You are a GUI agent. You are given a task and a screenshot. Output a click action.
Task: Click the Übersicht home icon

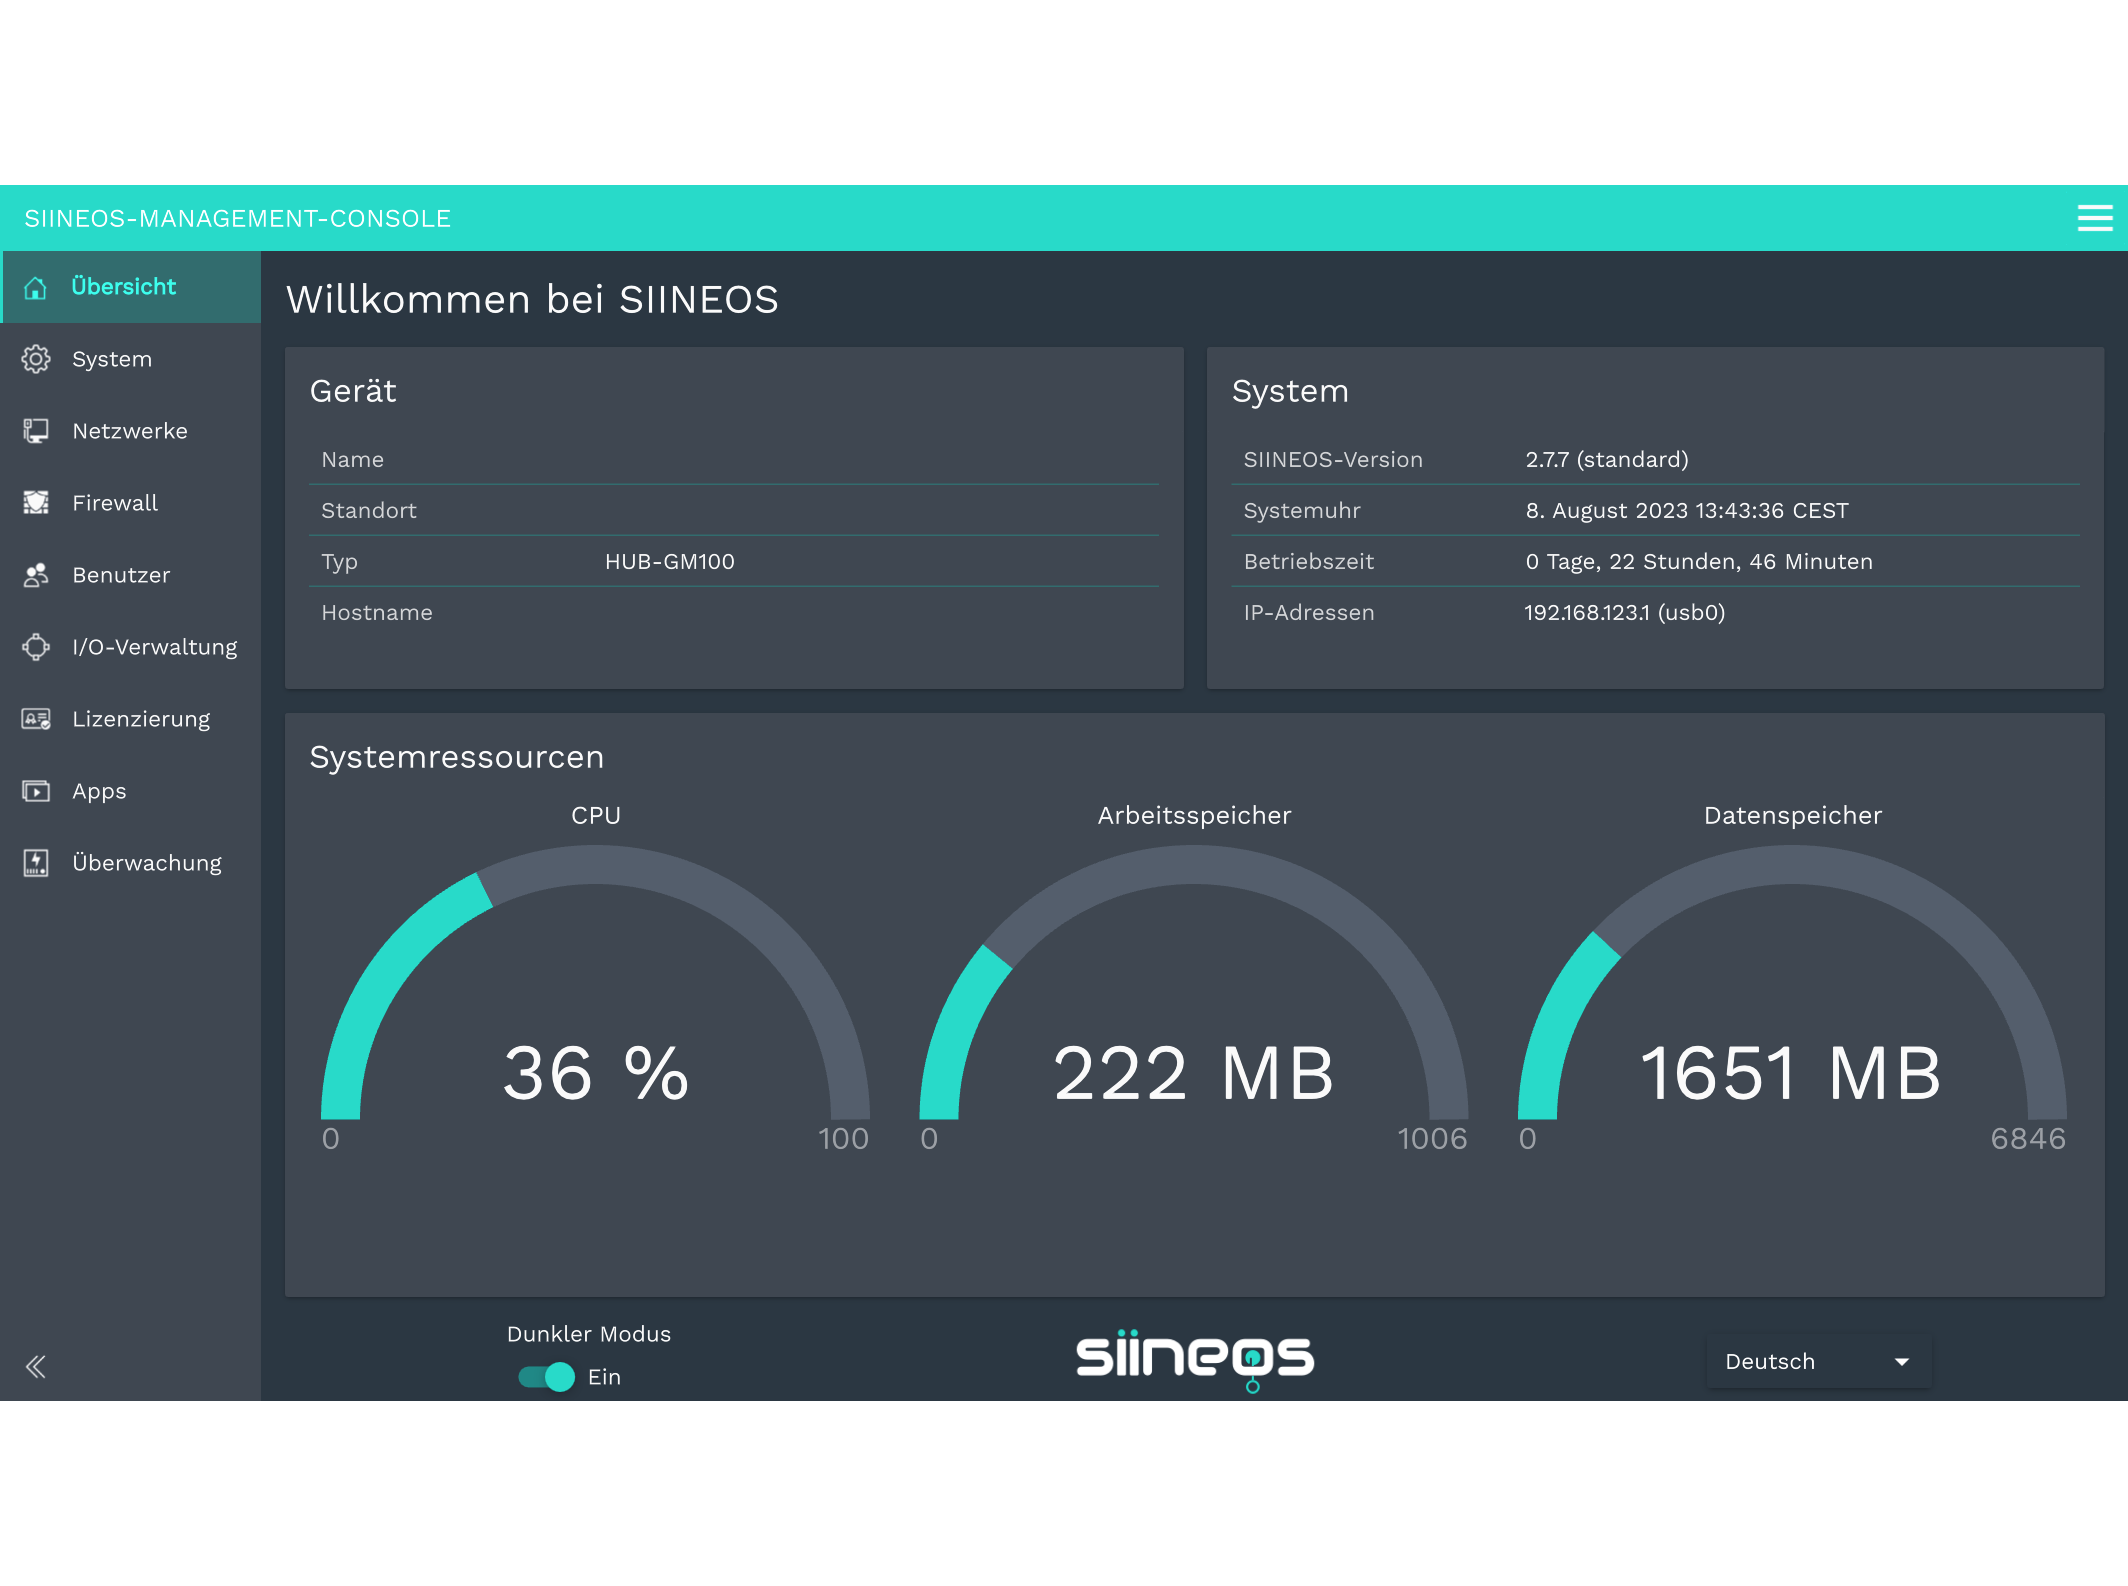pos(36,288)
